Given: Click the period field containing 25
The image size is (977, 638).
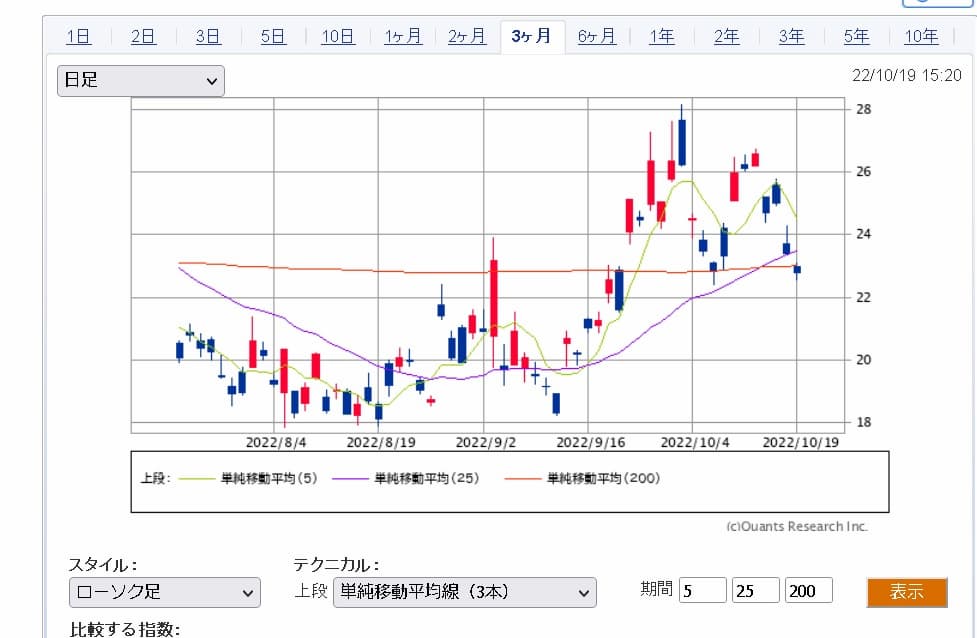Looking at the screenshot, I should 755,591.
